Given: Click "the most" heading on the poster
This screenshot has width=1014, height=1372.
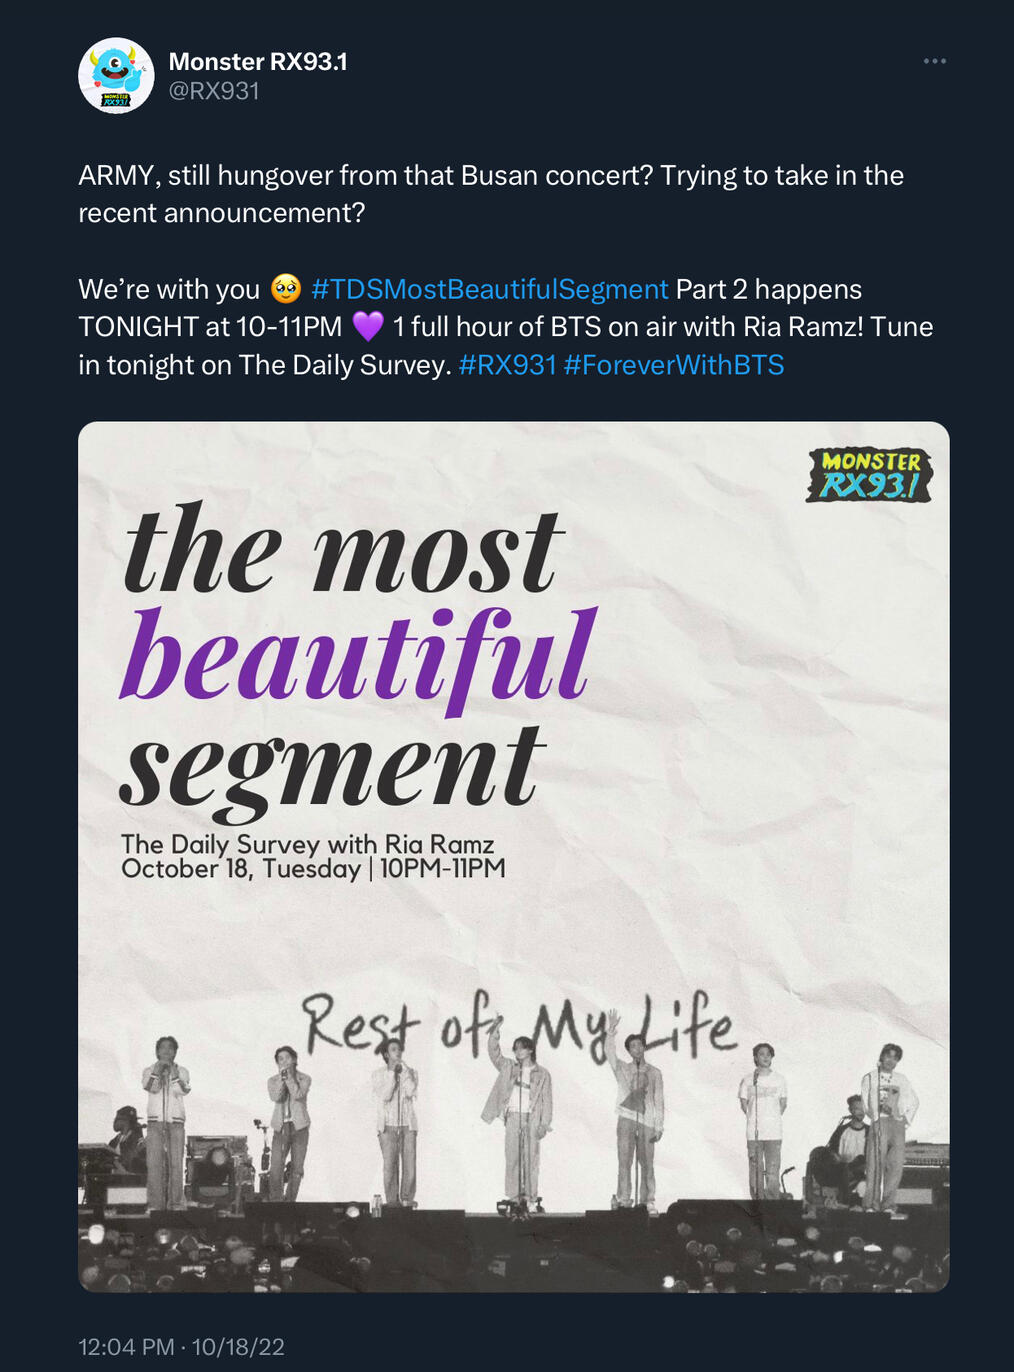Looking at the screenshot, I should tap(342, 553).
